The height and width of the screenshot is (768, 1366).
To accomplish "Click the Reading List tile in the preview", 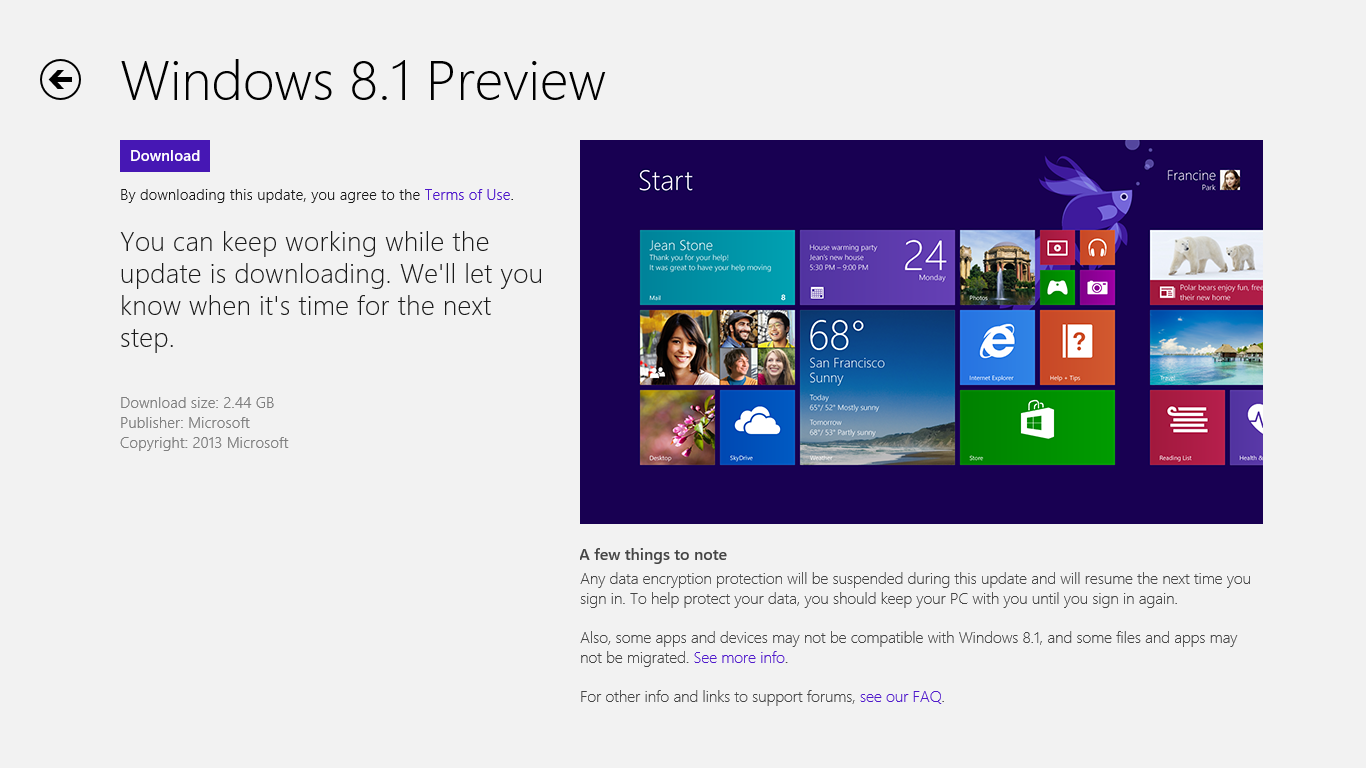I will pyautogui.click(x=1187, y=427).
